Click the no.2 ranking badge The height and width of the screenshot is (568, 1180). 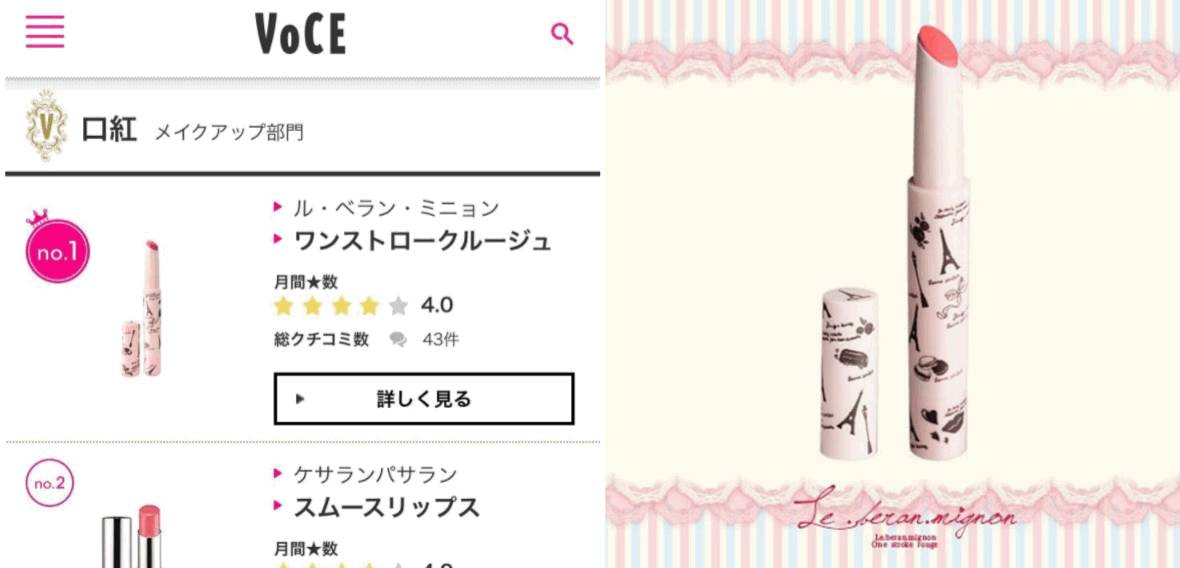[x=50, y=482]
